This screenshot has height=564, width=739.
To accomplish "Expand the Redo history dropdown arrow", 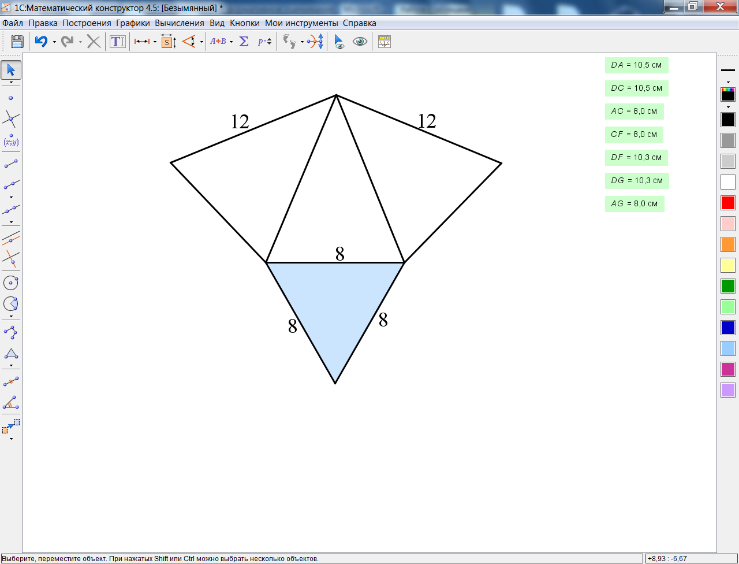I will (80, 42).
